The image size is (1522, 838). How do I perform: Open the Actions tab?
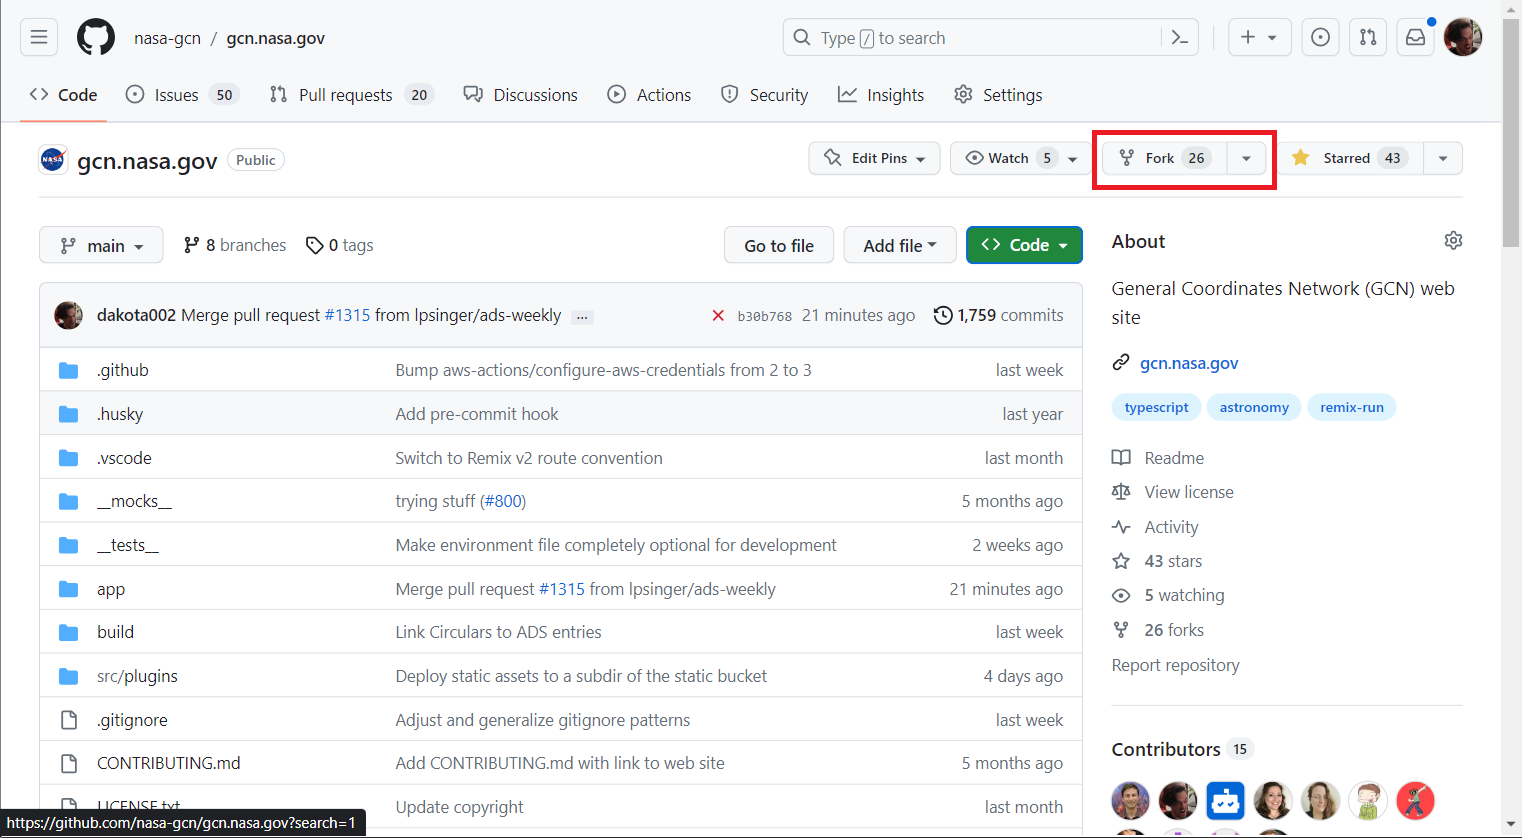[649, 95]
